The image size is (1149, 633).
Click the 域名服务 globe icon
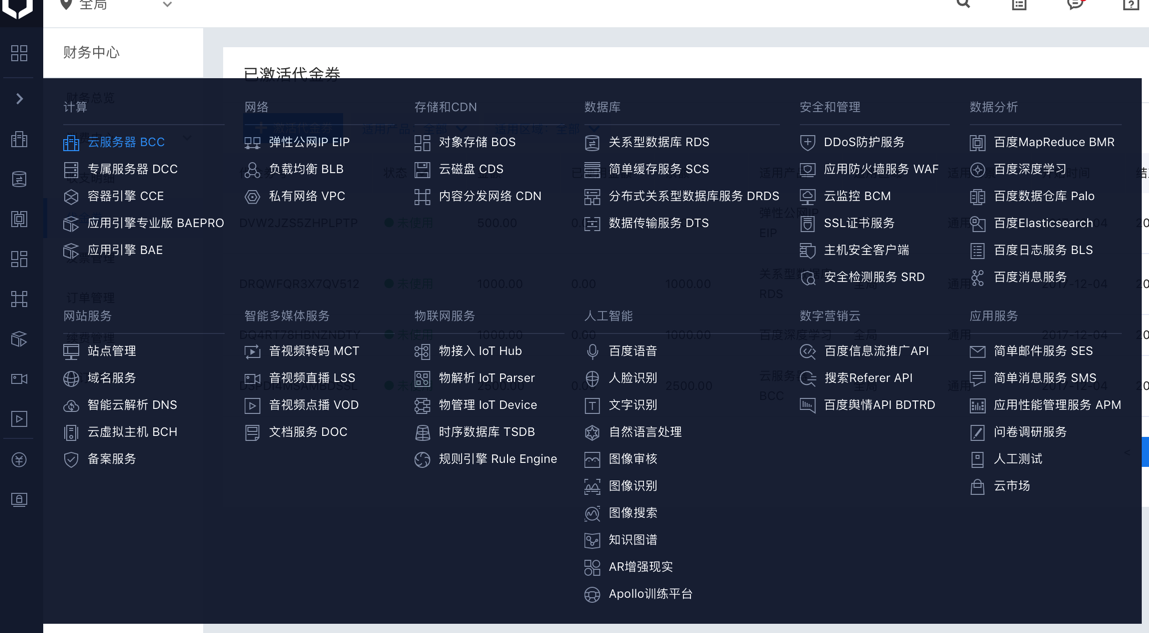pyautogui.click(x=71, y=379)
